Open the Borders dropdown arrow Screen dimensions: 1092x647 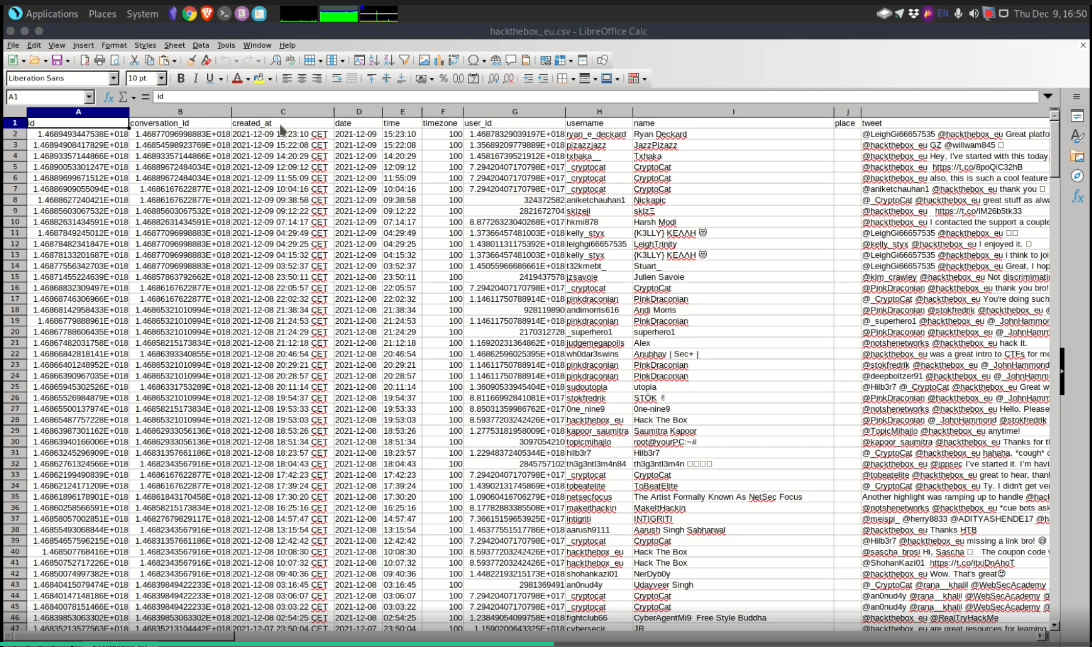[x=573, y=79]
